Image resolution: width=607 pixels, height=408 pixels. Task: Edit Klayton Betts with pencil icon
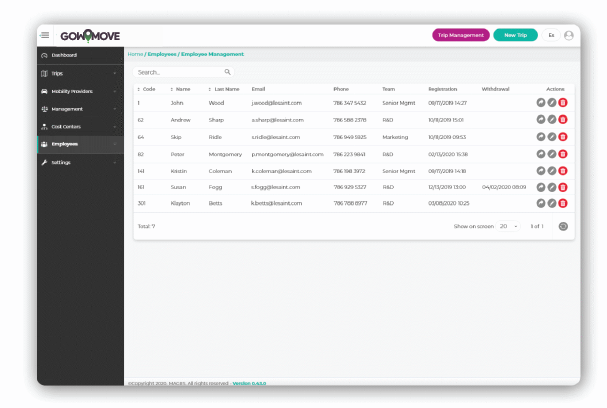[552, 204]
